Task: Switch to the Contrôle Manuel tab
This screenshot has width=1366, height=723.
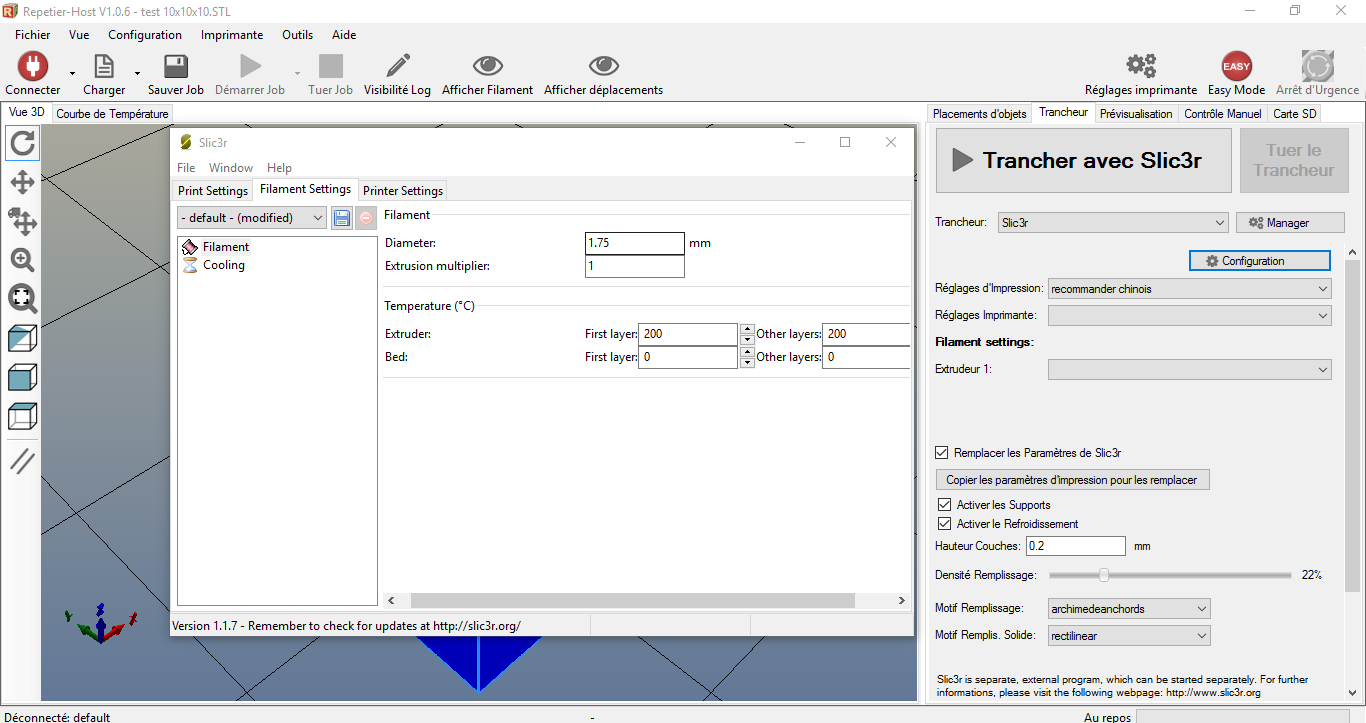Action: (1223, 114)
